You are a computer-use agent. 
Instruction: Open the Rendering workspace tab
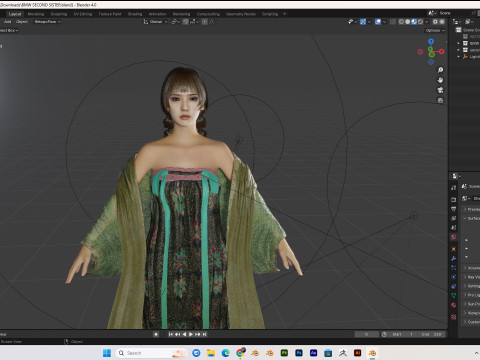(x=181, y=14)
